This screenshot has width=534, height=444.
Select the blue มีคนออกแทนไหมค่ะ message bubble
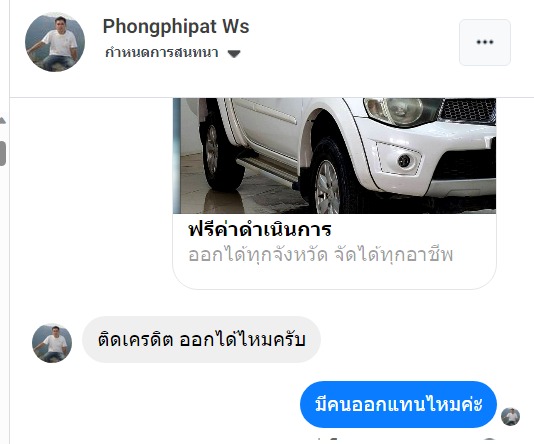pos(398,405)
